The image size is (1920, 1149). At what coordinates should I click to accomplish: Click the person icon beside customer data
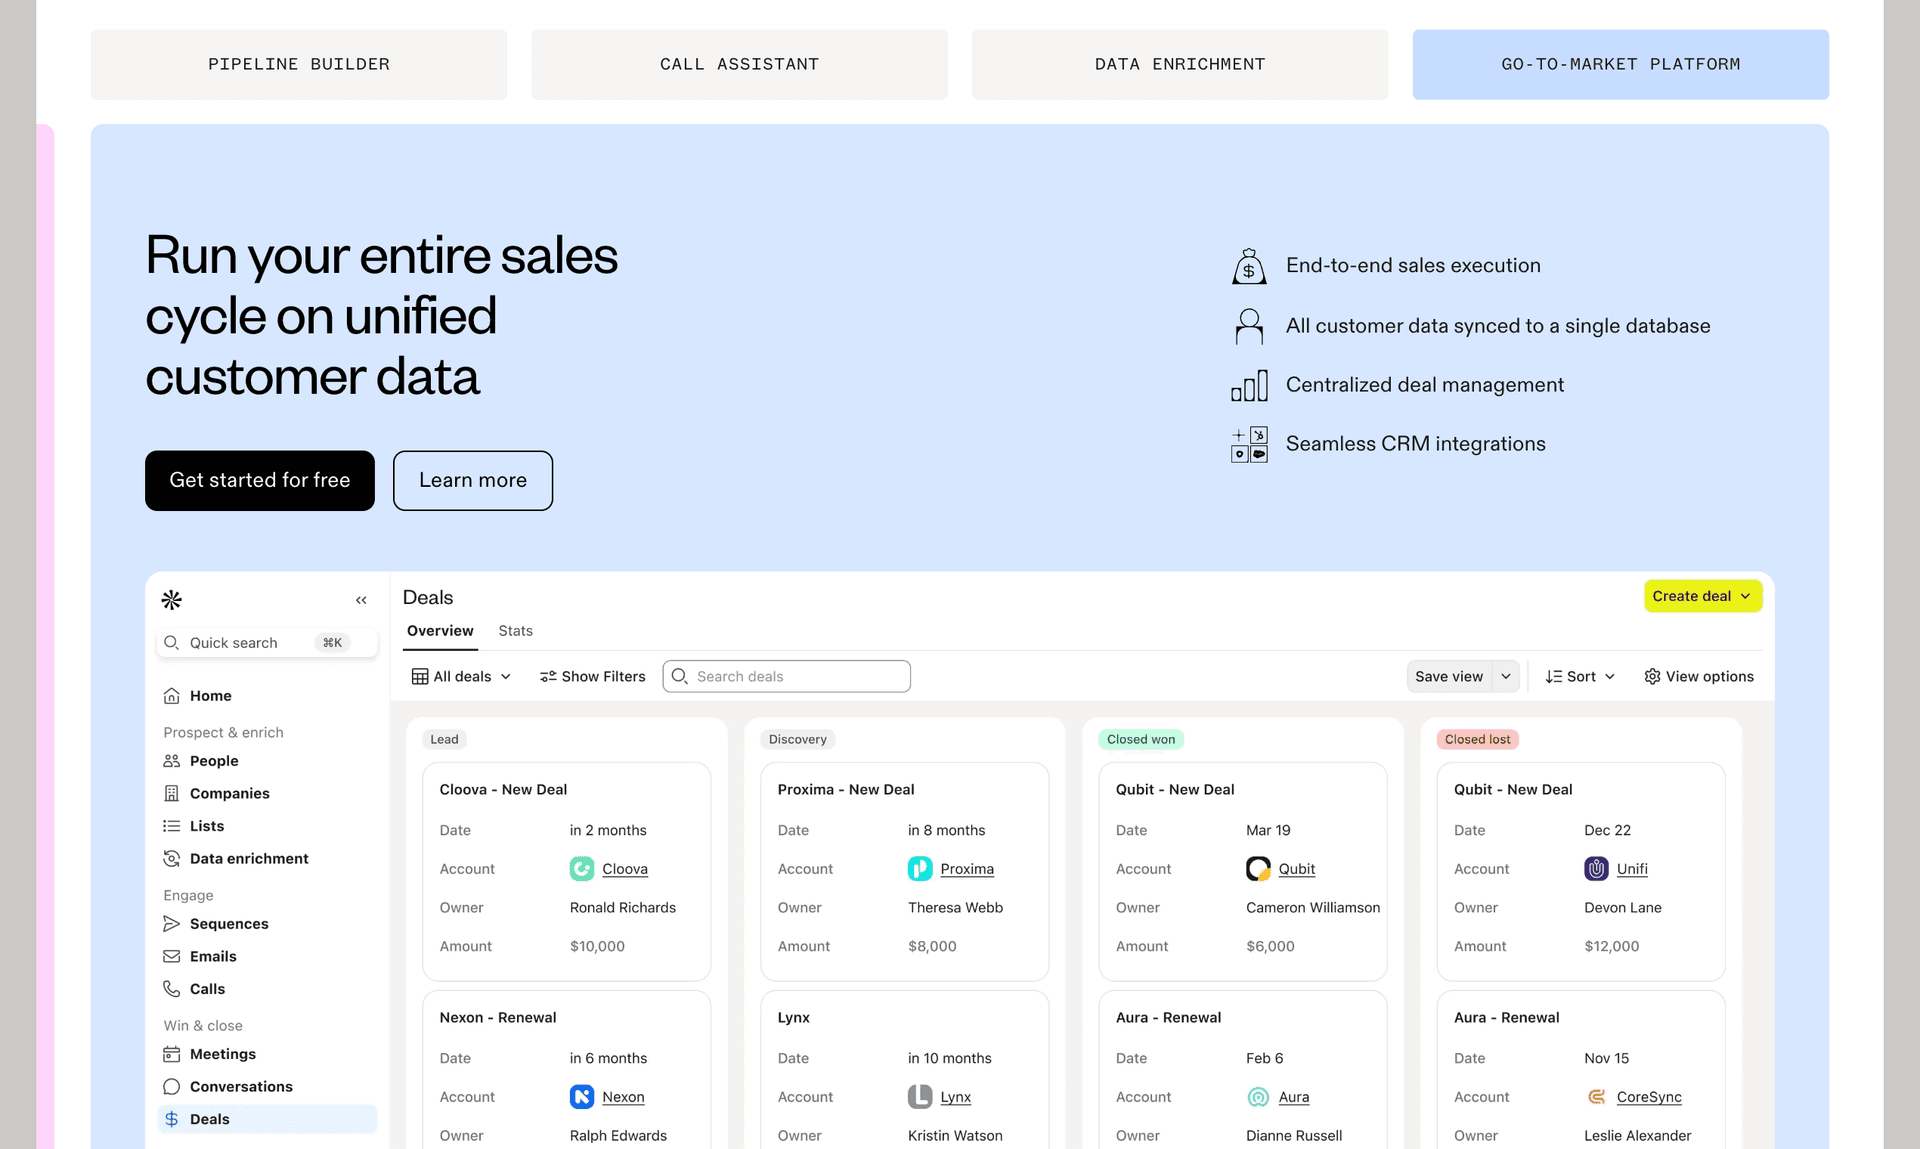[1249, 326]
